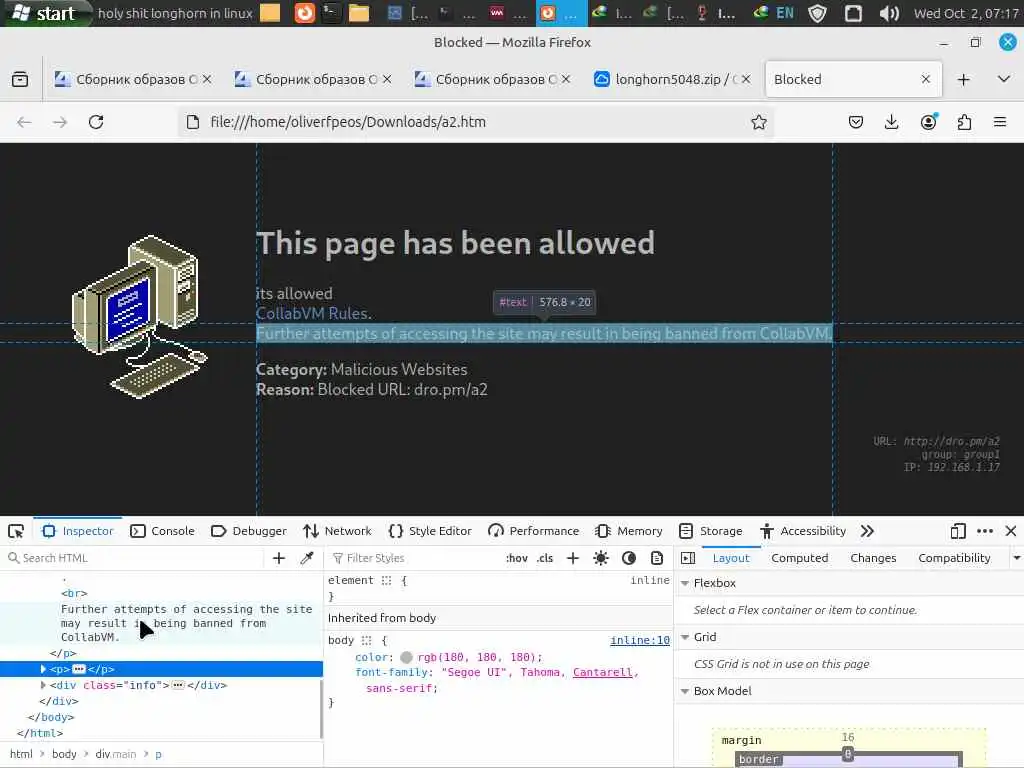Collapse the Grid section
Image resolution: width=1024 pixels, height=768 pixels.
tap(685, 637)
